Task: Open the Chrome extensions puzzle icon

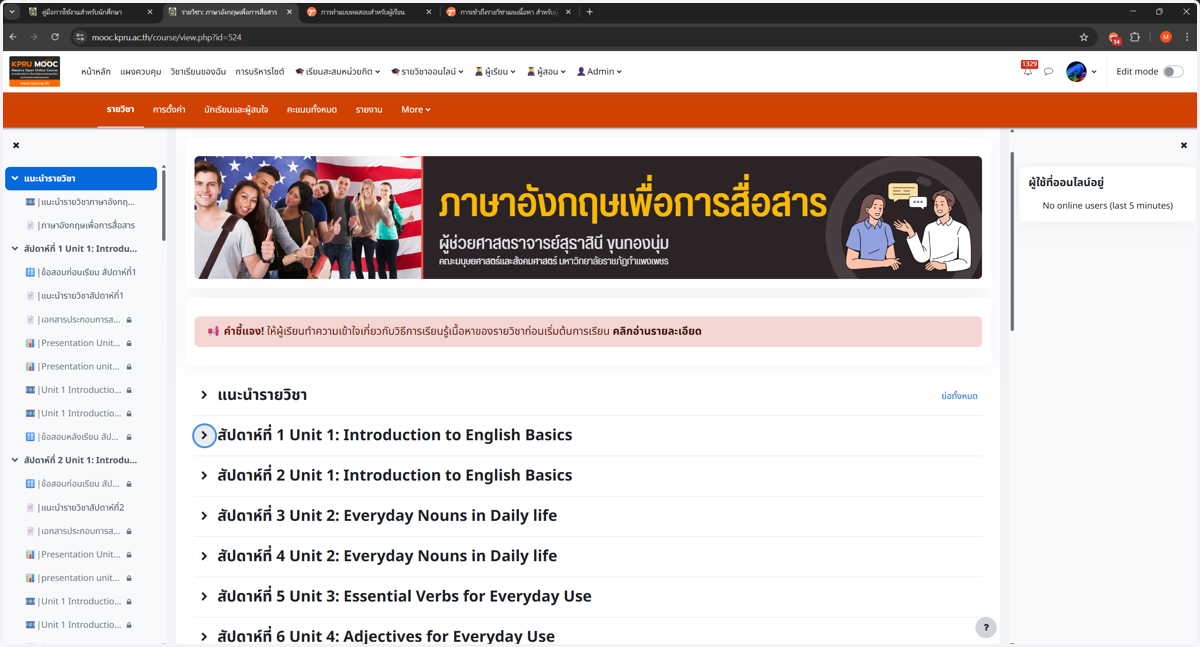Action: pos(1135,37)
